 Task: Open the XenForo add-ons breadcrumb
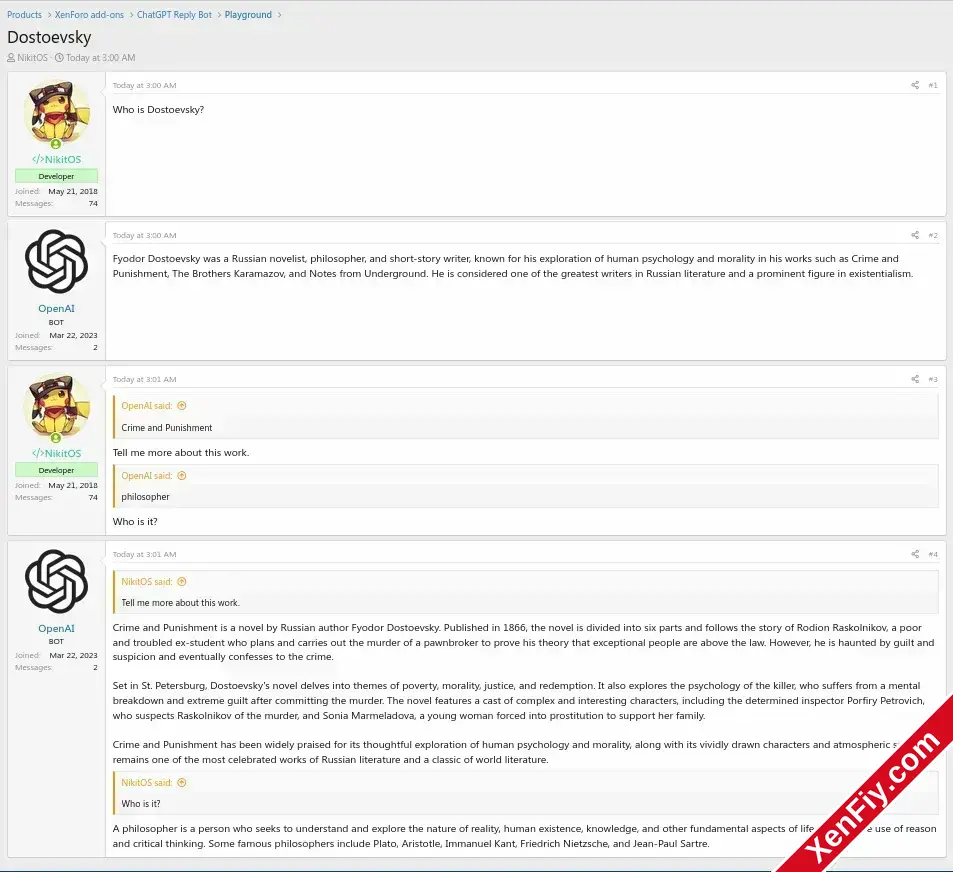point(89,15)
